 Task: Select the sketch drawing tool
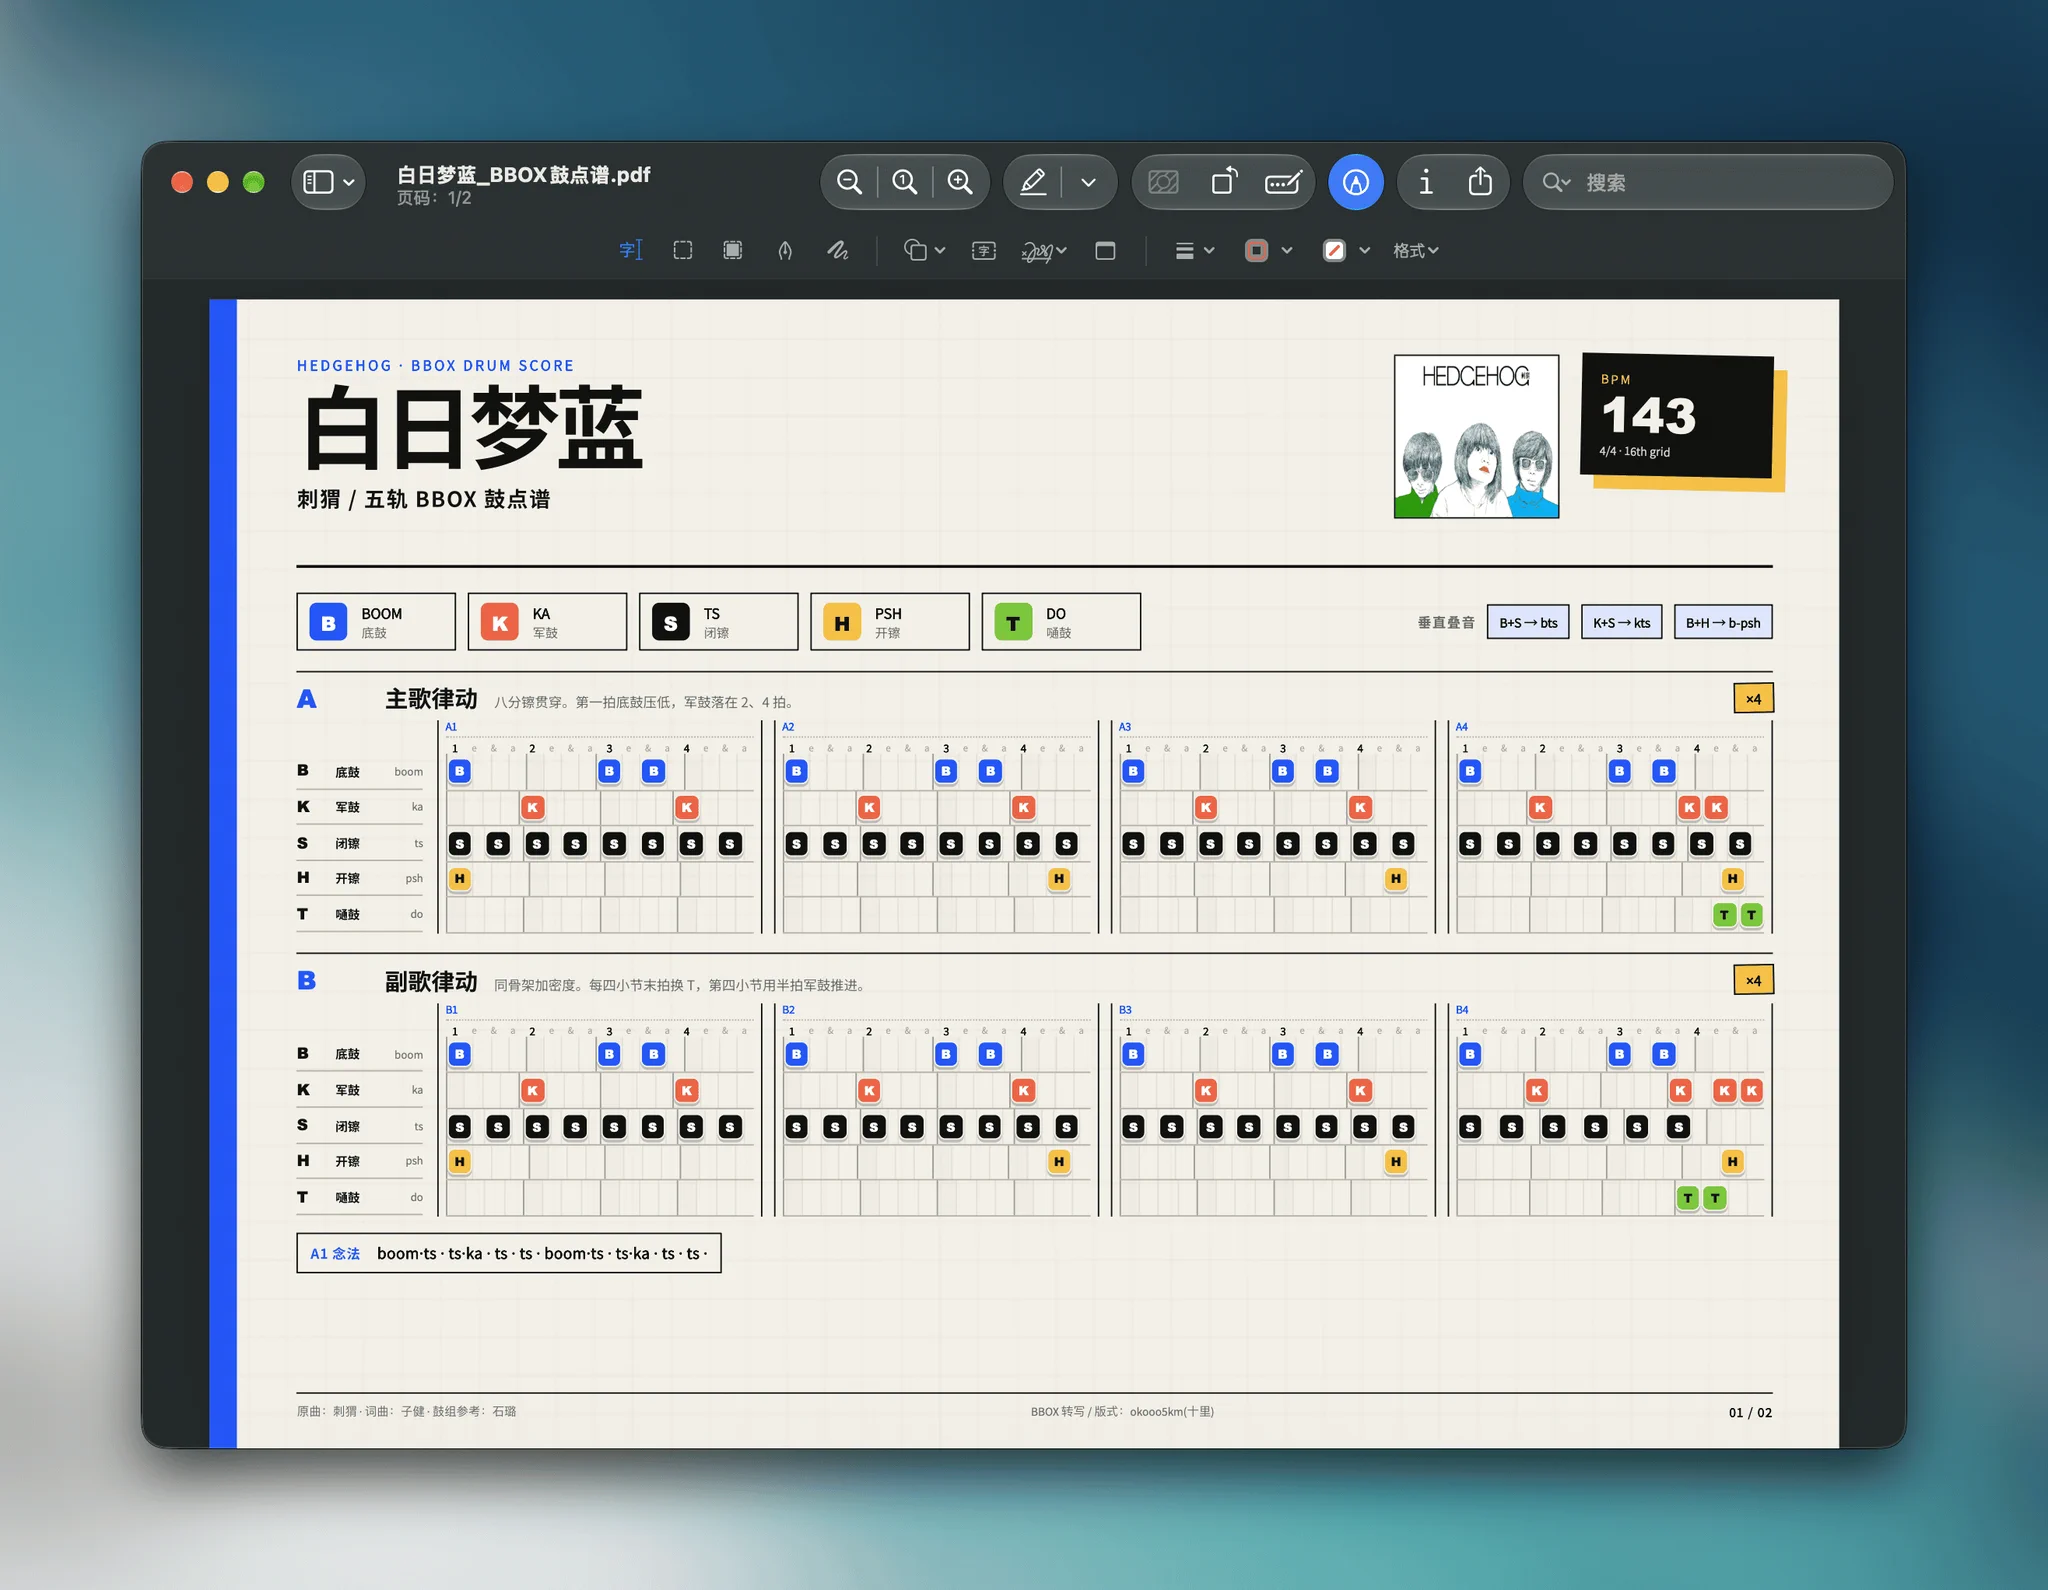tap(837, 250)
